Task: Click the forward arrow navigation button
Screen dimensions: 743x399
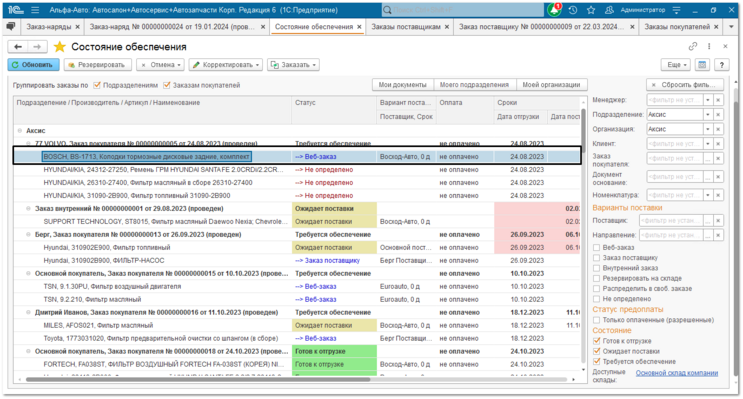Action: (x=37, y=46)
